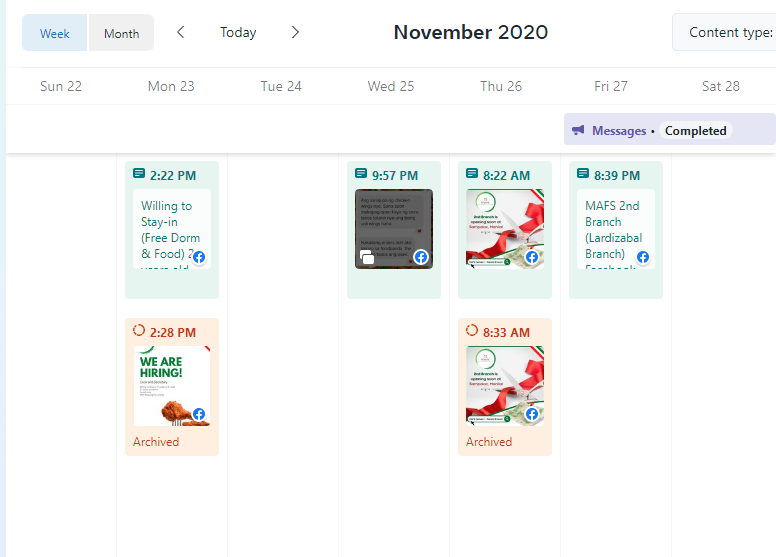Screen dimensions: 776x557
Task: Select the Thu 26 day header
Action: pos(501,86)
